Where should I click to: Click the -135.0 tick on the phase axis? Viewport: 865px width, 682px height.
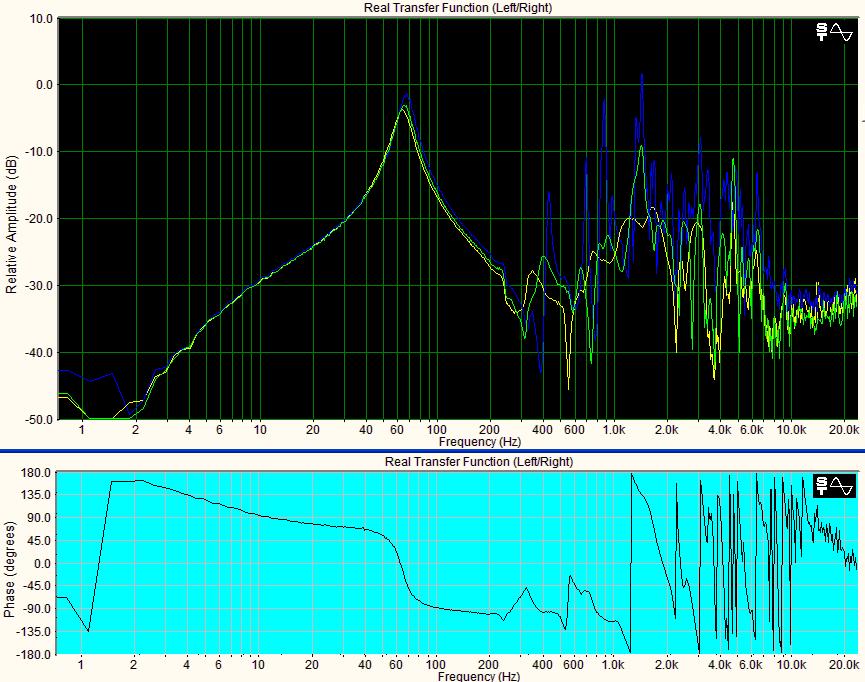(x=36, y=631)
